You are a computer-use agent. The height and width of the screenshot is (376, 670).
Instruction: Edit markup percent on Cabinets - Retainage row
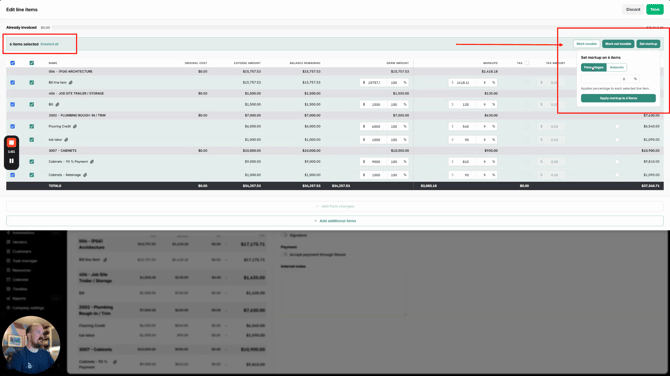click(x=487, y=175)
